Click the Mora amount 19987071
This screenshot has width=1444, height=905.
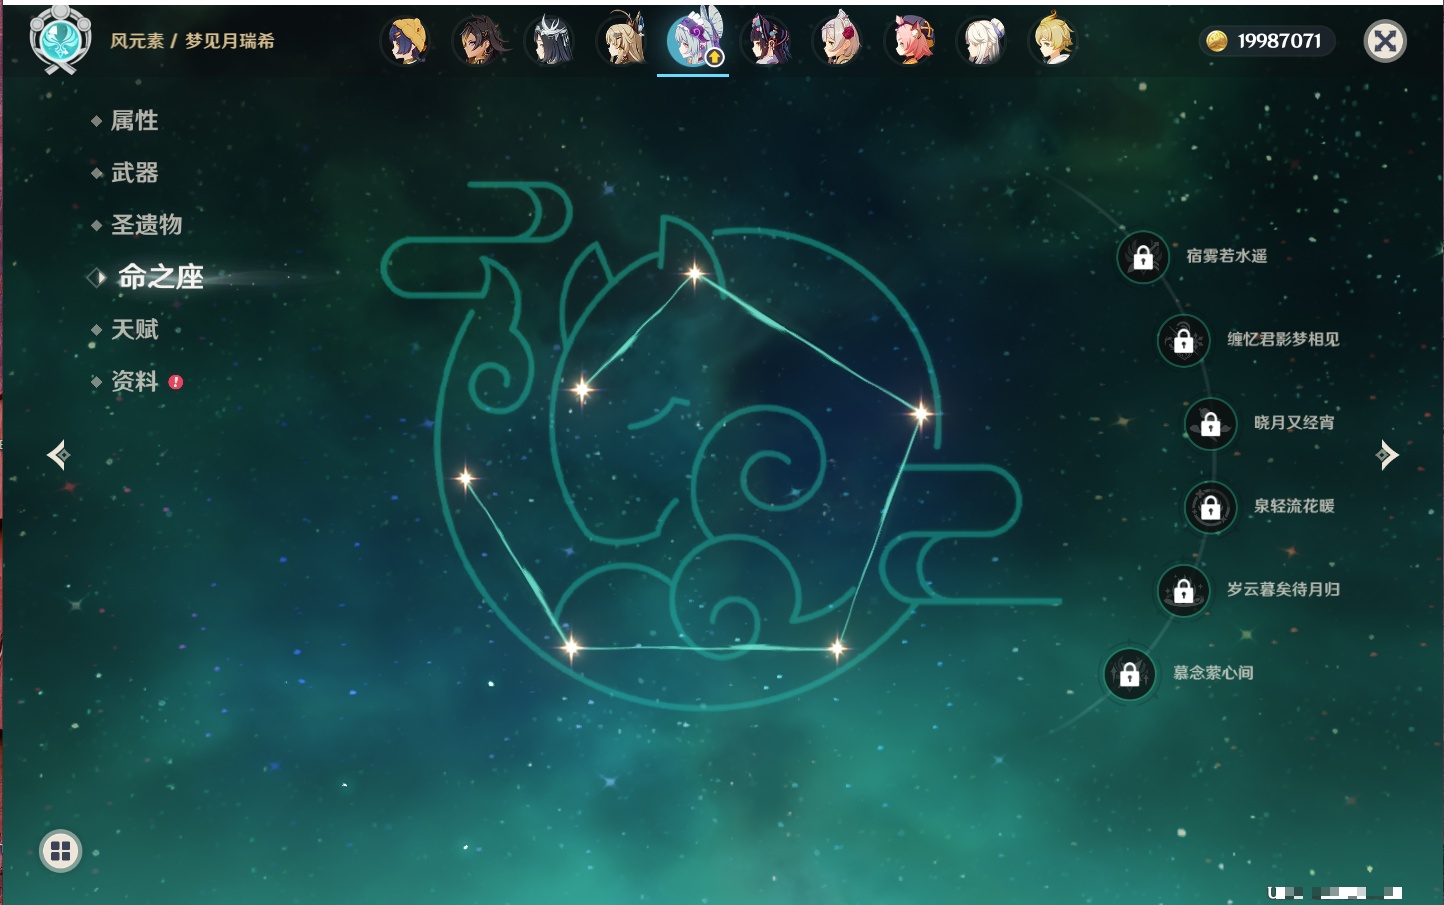pyautogui.click(x=1279, y=41)
